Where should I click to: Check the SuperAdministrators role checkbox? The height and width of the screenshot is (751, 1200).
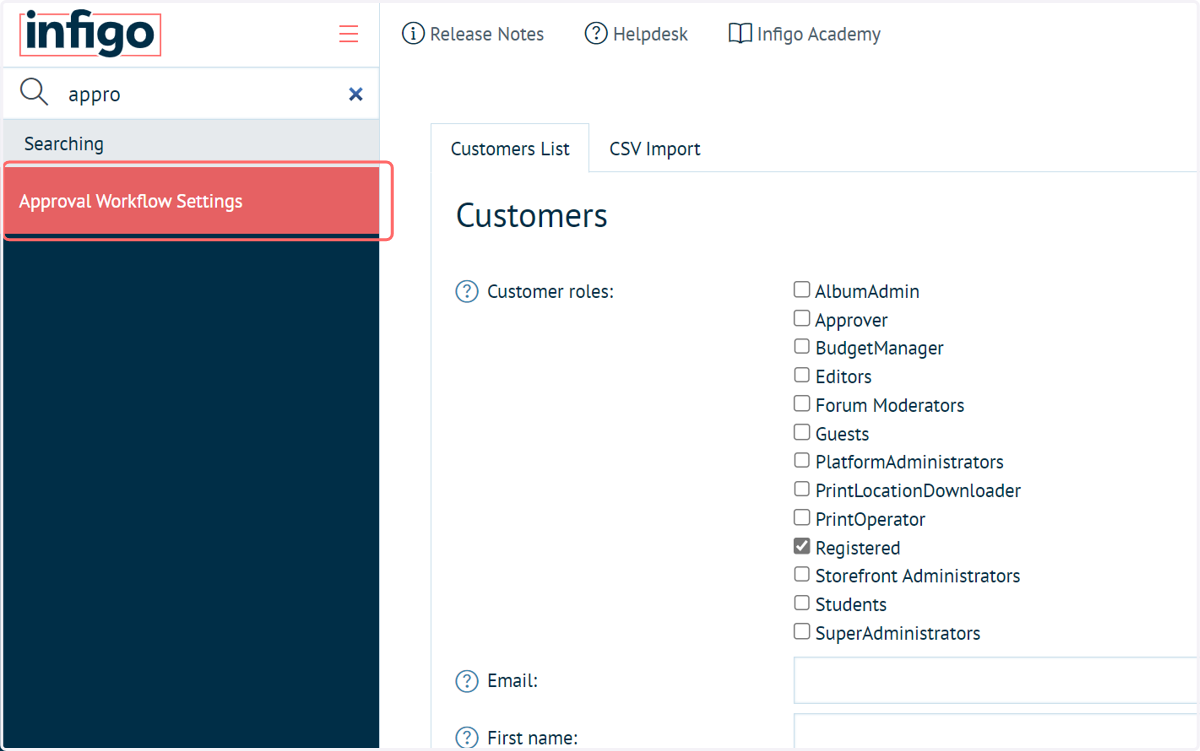[x=802, y=632]
